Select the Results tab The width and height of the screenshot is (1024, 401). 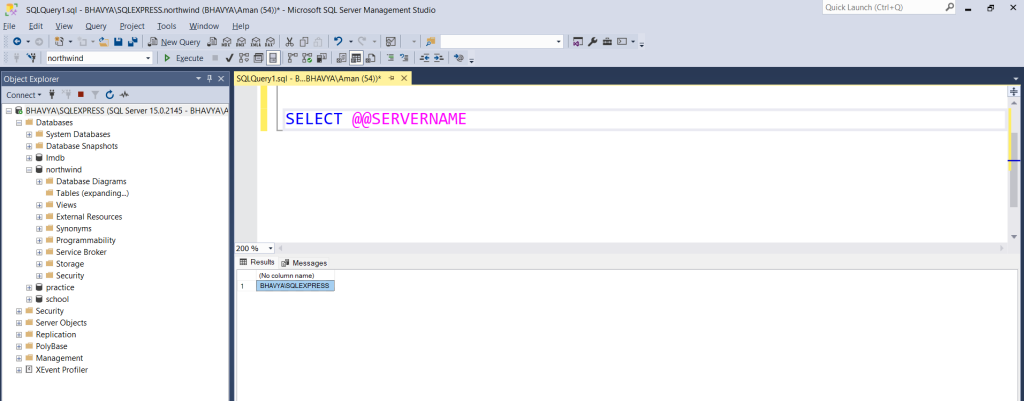click(257, 262)
